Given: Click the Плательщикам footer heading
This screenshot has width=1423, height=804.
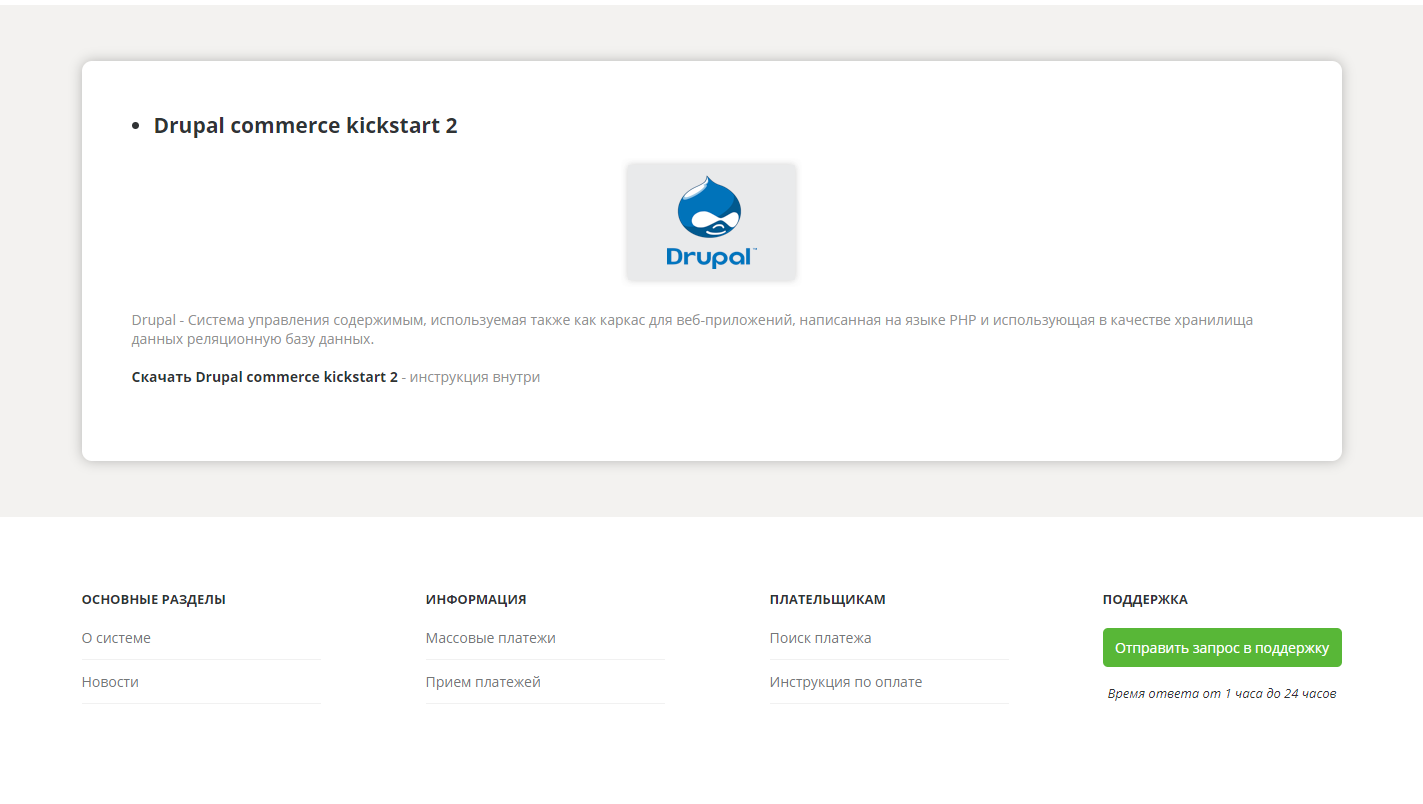Looking at the screenshot, I should click(826, 599).
